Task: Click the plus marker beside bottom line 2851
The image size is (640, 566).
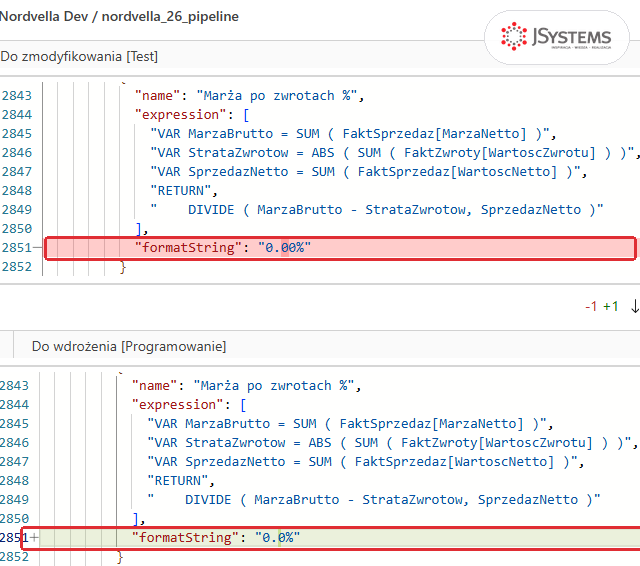Action: click(x=34, y=537)
